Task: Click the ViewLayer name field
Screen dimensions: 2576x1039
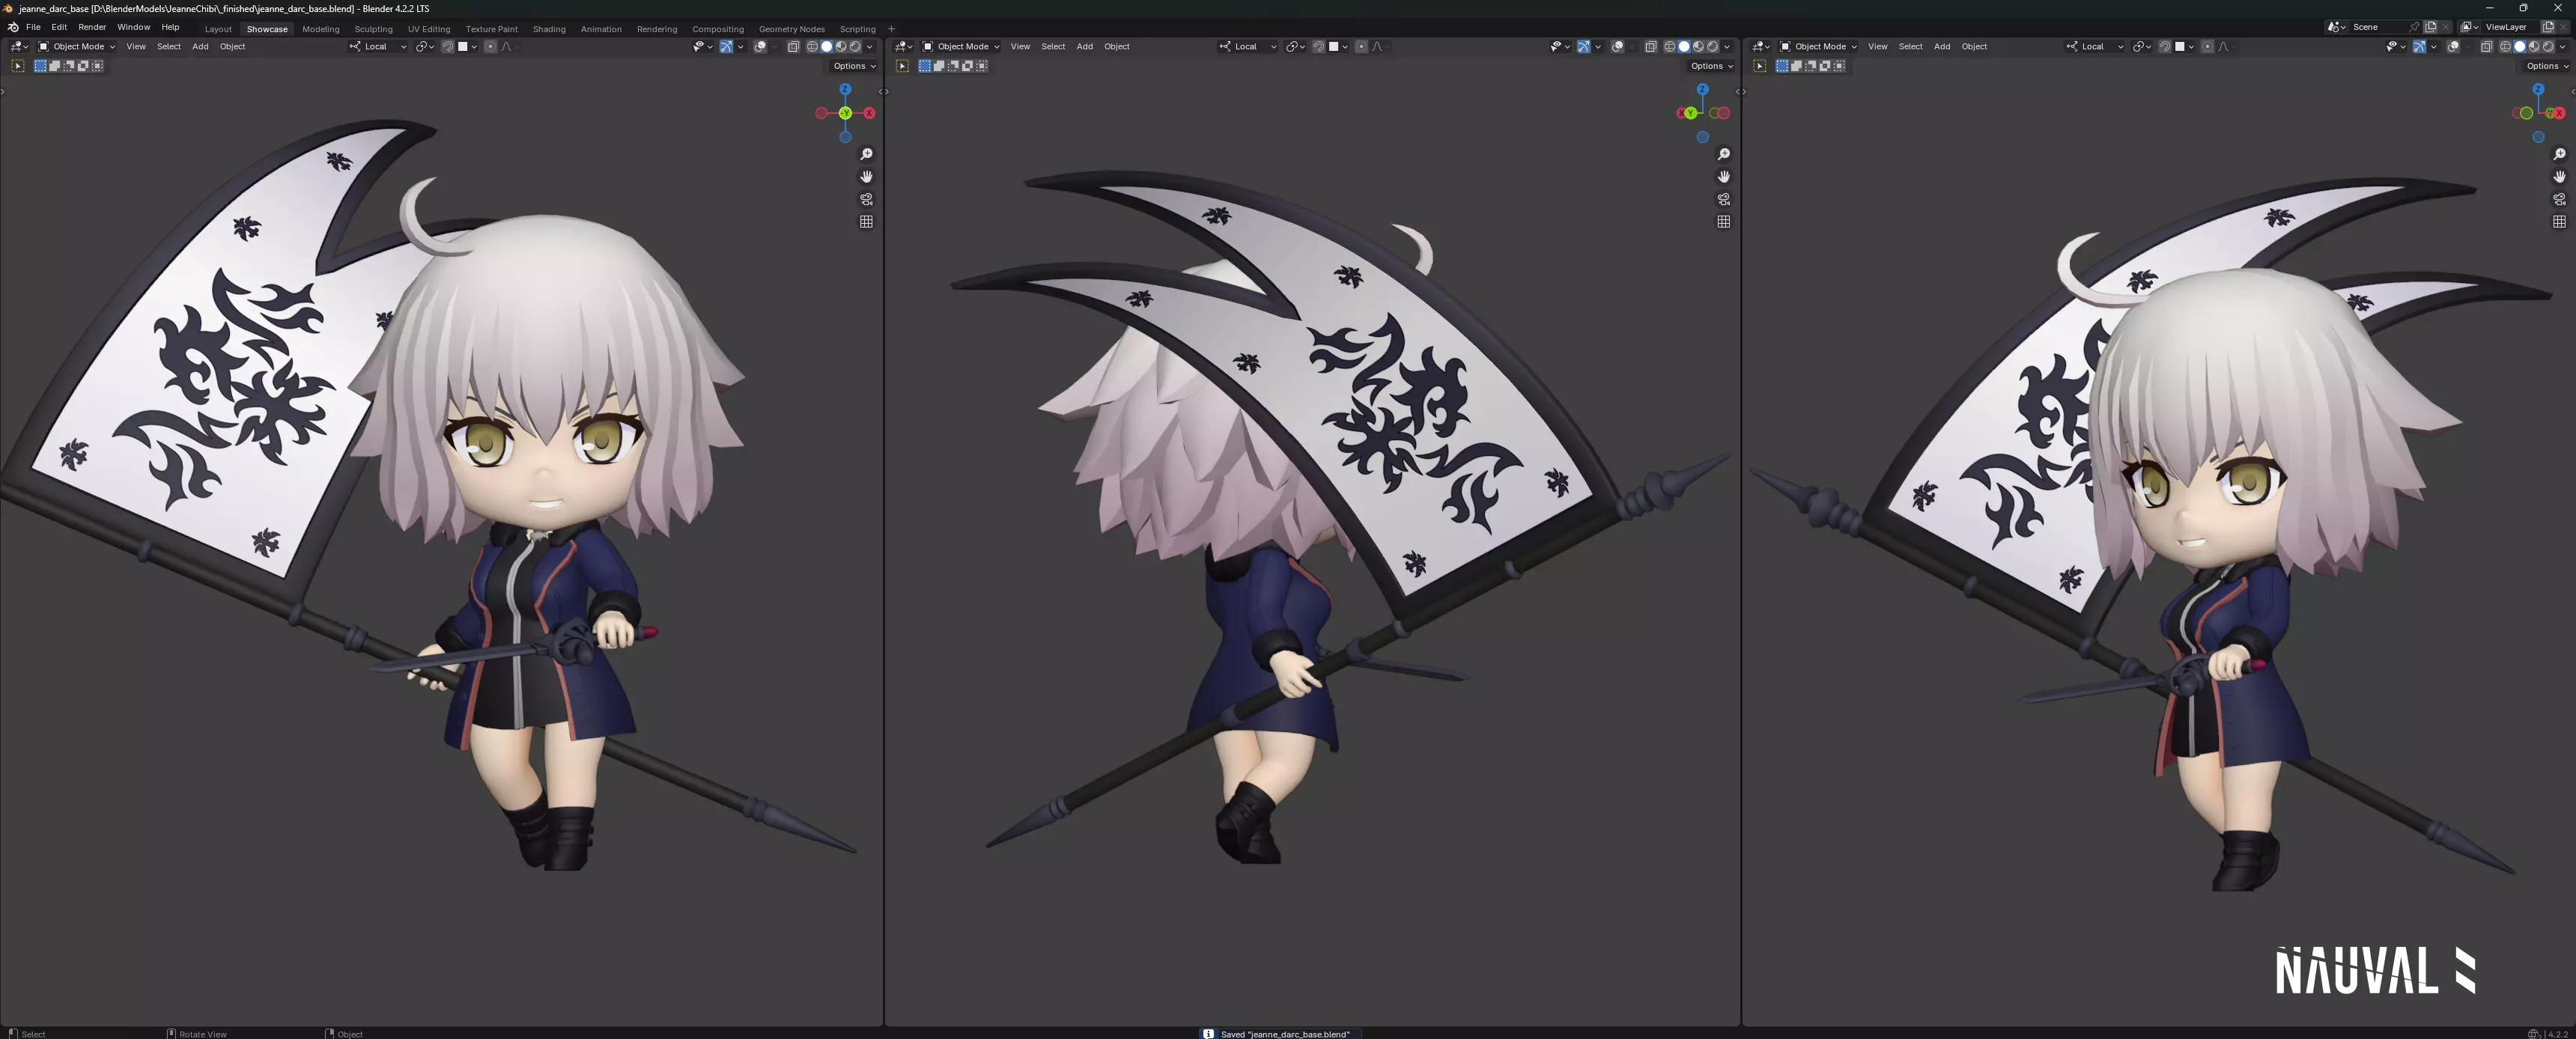Action: [x=2510, y=27]
